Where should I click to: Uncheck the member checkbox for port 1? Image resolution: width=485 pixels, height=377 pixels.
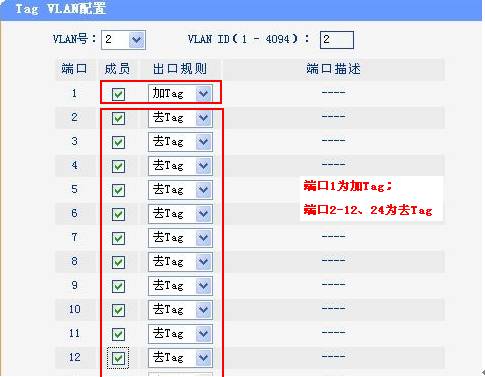pos(118,94)
